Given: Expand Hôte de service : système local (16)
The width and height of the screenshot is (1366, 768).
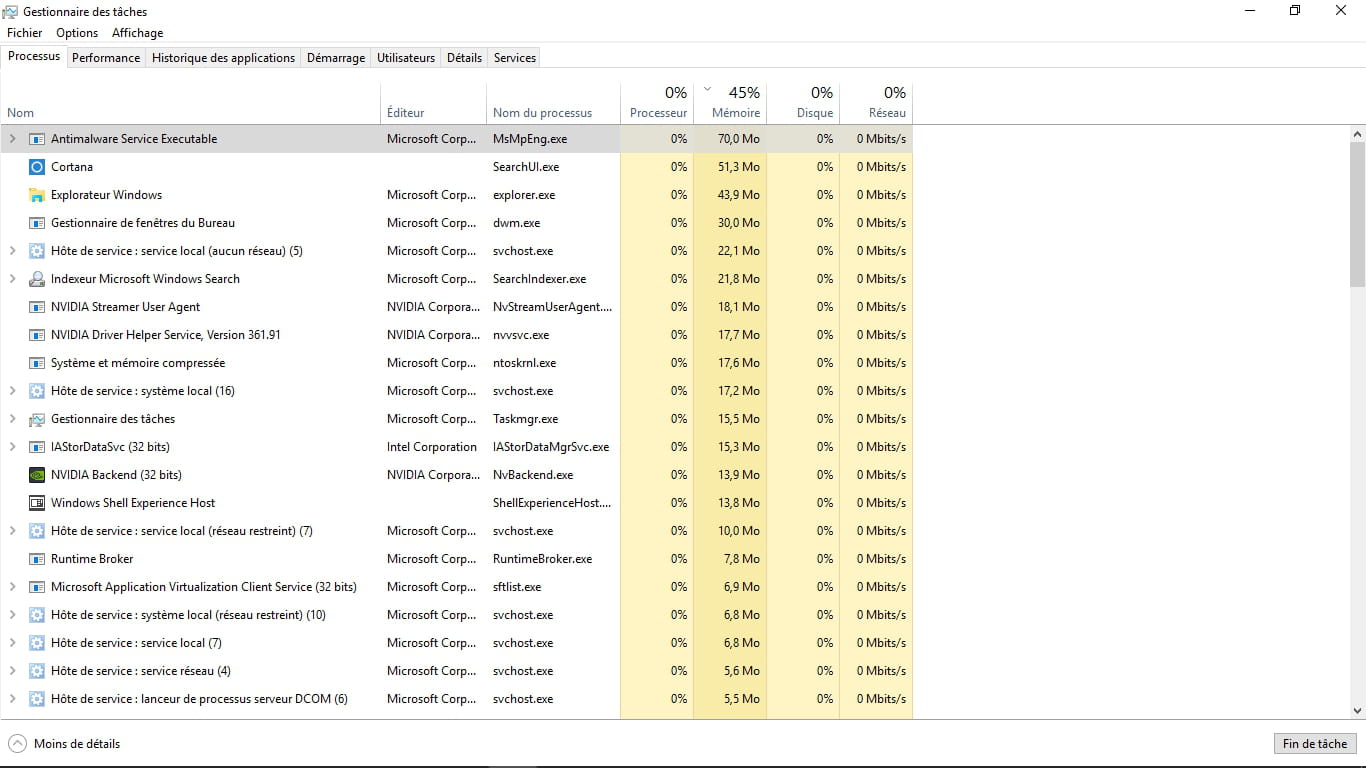Looking at the screenshot, I should [x=12, y=391].
